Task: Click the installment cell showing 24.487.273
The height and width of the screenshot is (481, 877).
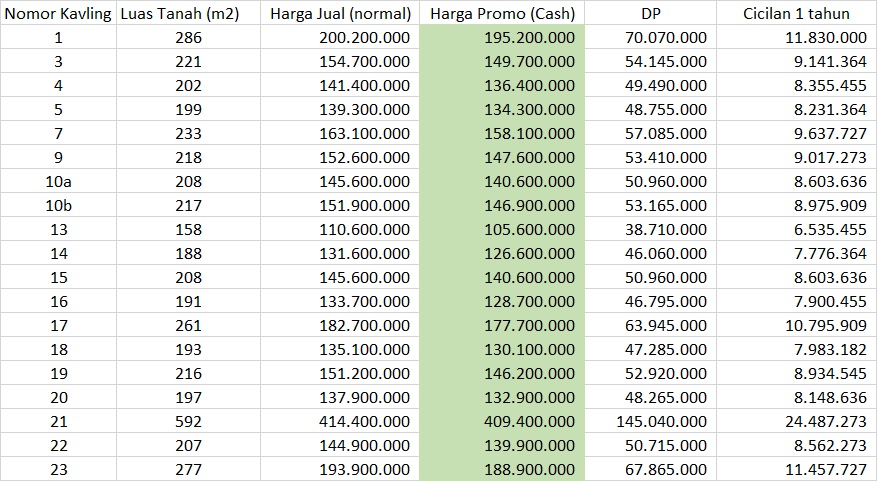Action: (x=796, y=422)
